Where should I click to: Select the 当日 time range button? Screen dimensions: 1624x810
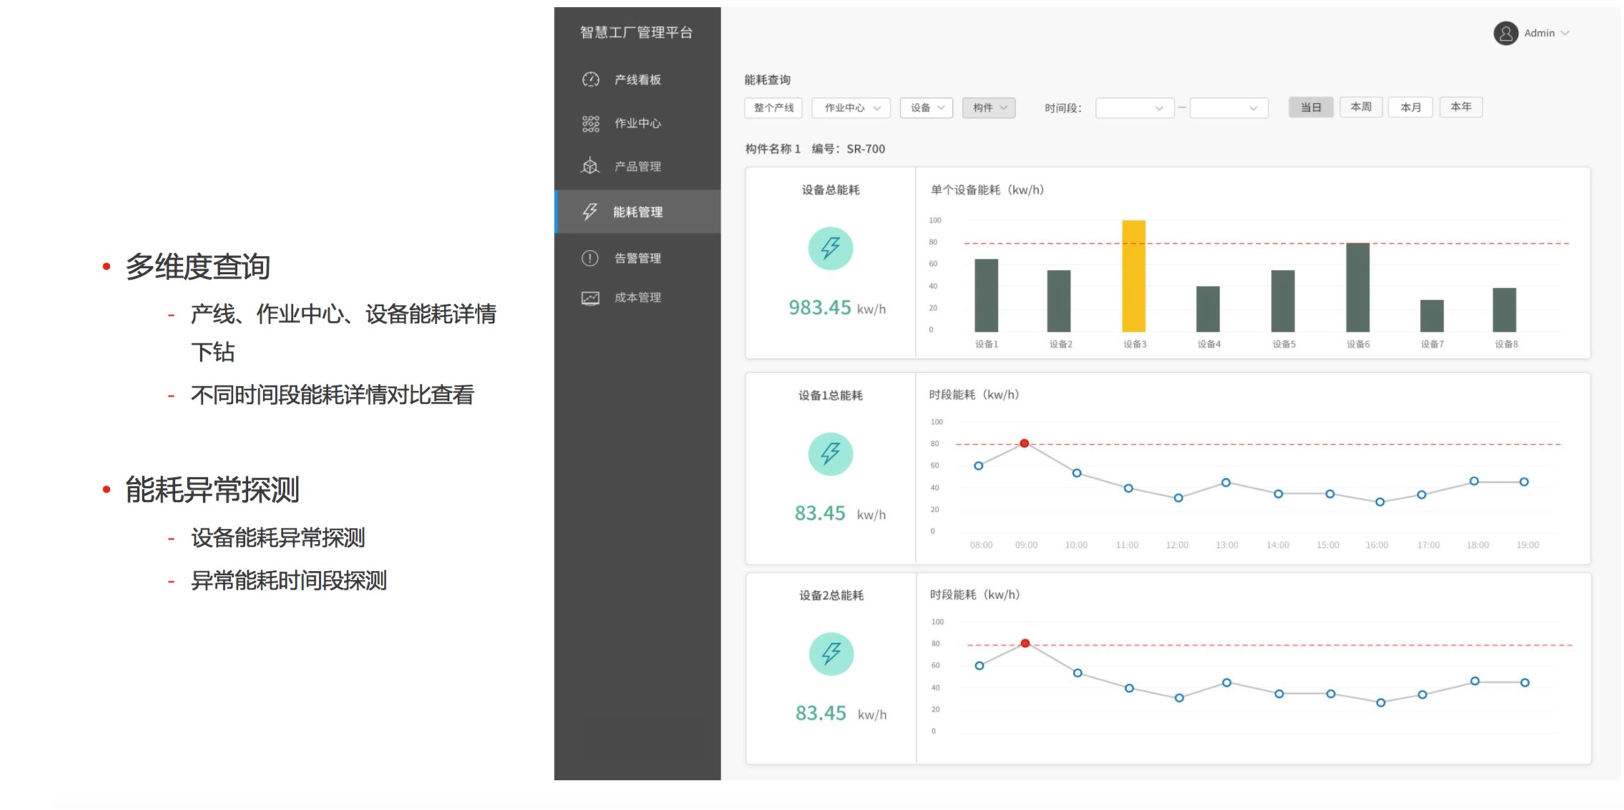pyautogui.click(x=1311, y=107)
